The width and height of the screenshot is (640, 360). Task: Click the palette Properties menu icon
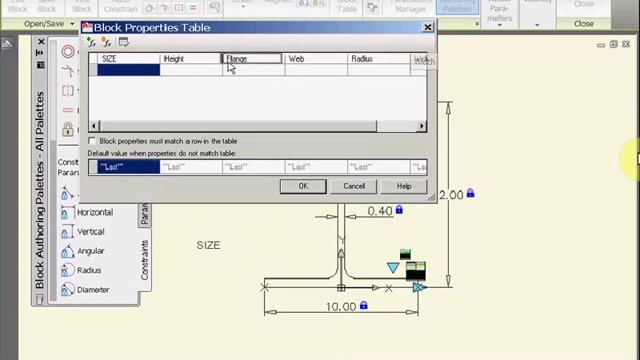[x=40, y=65]
